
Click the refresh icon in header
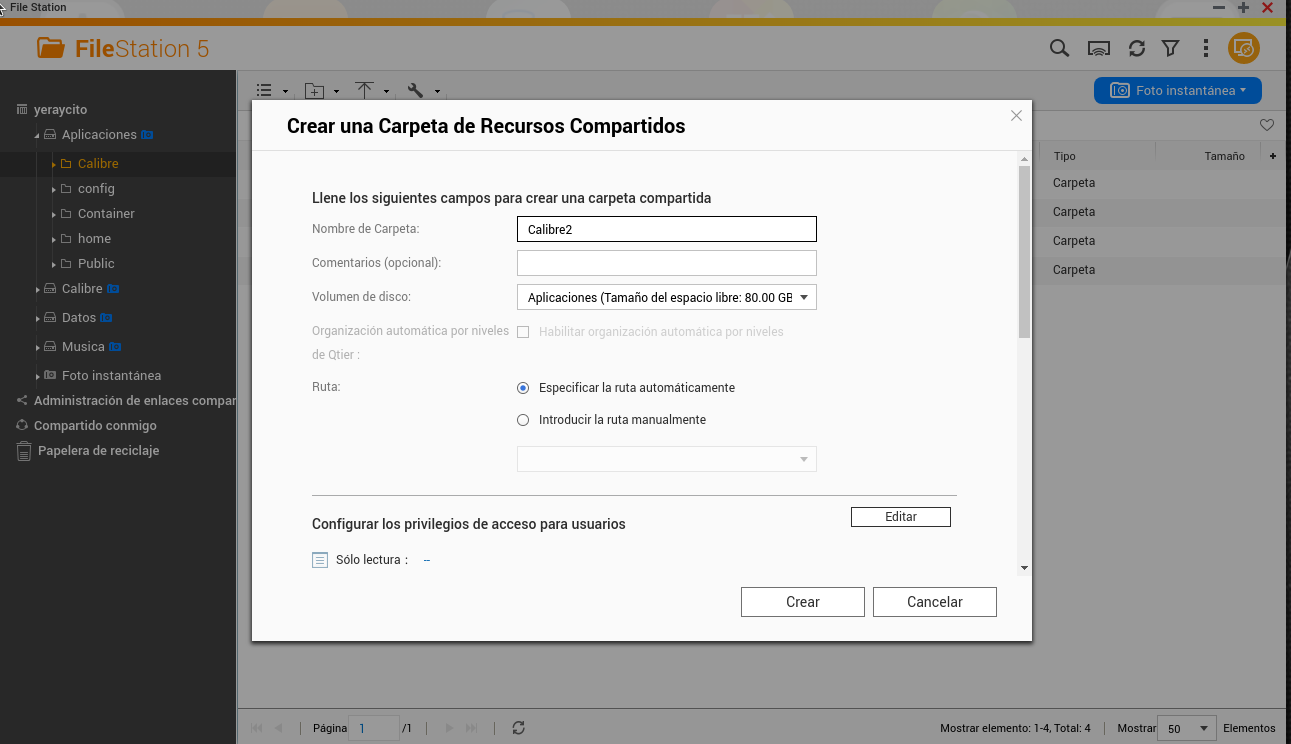pyautogui.click(x=1137, y=48)
